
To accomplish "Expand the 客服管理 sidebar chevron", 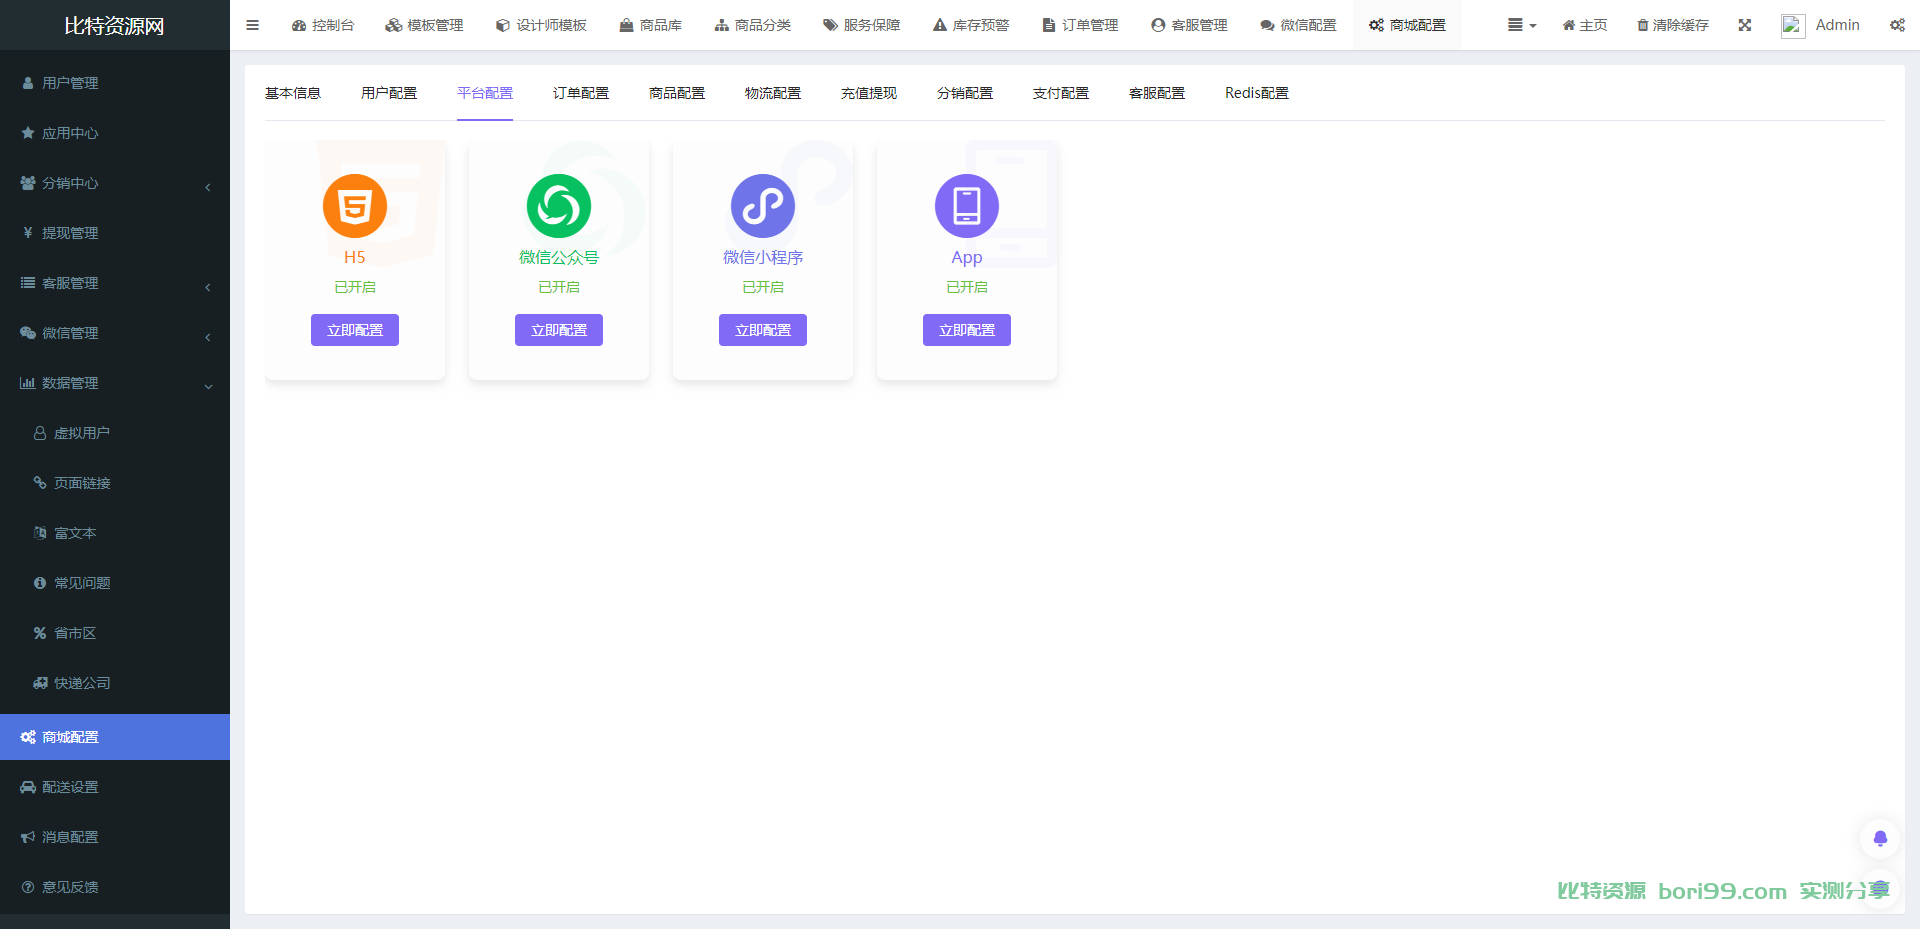I will point(208,287).
